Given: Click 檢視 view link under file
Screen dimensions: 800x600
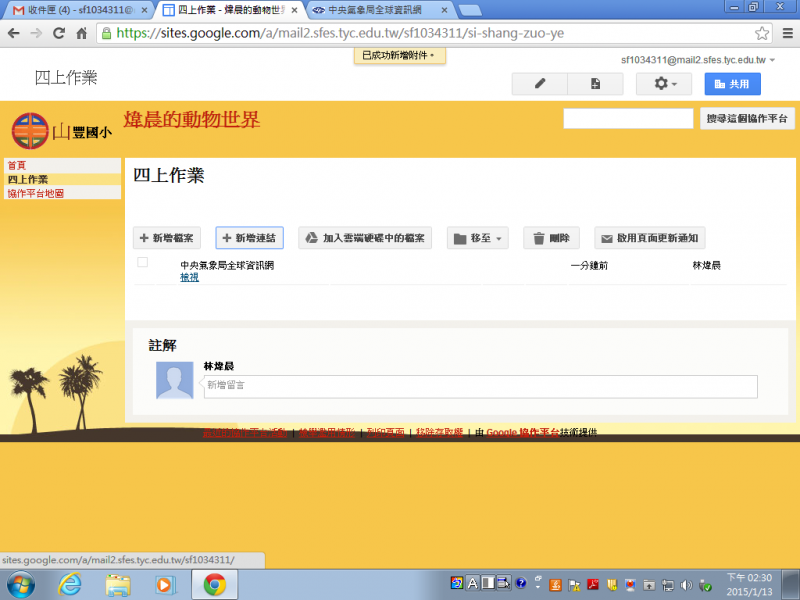Looking at the screenshot, I should point(189,278).
